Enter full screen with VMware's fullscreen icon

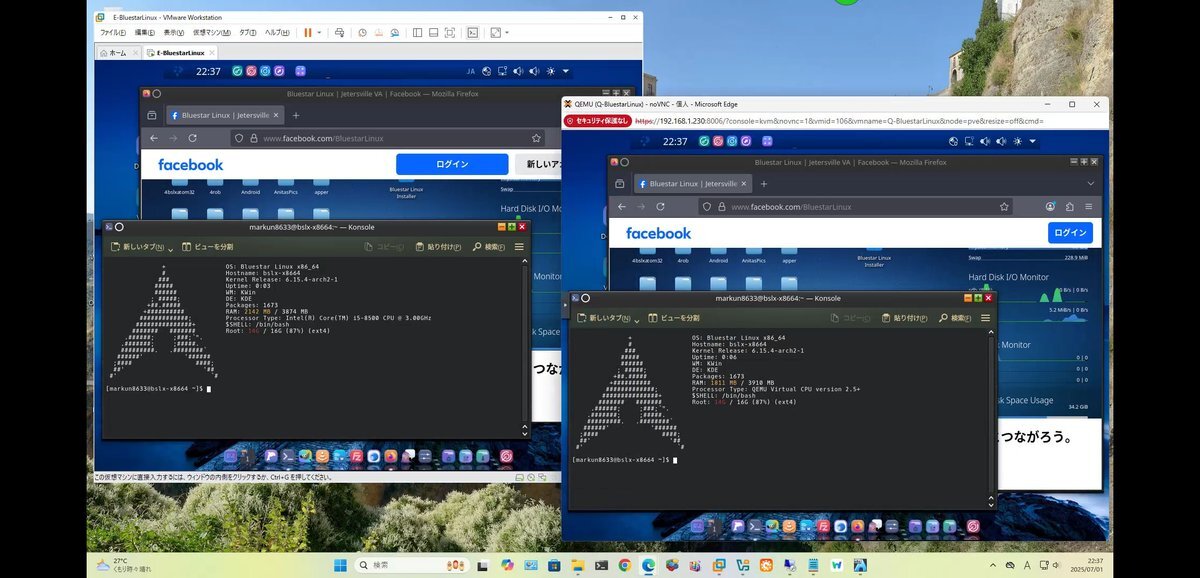coord(449,33)
